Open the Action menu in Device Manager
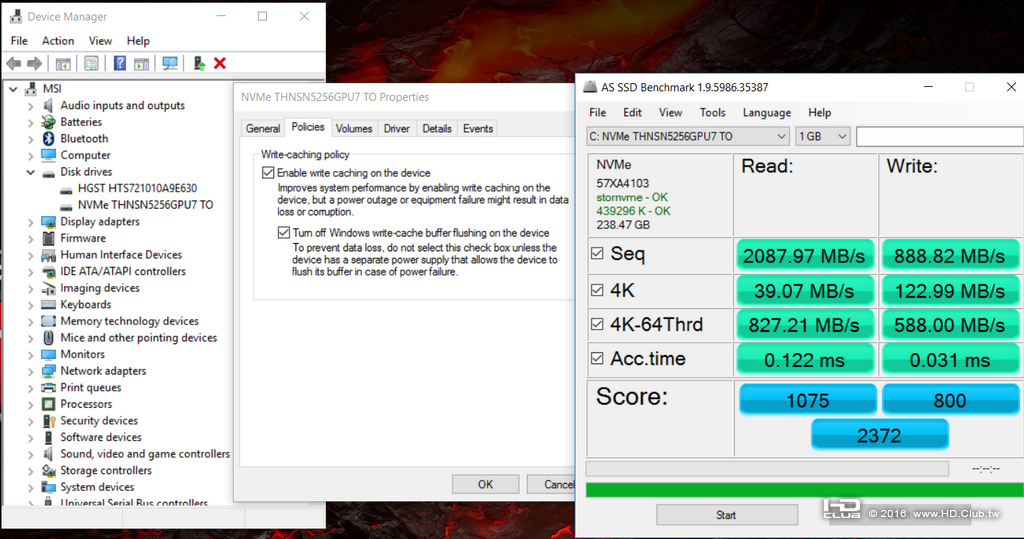This screenshot has height=539, width=1024. click(x=58, y=41)
